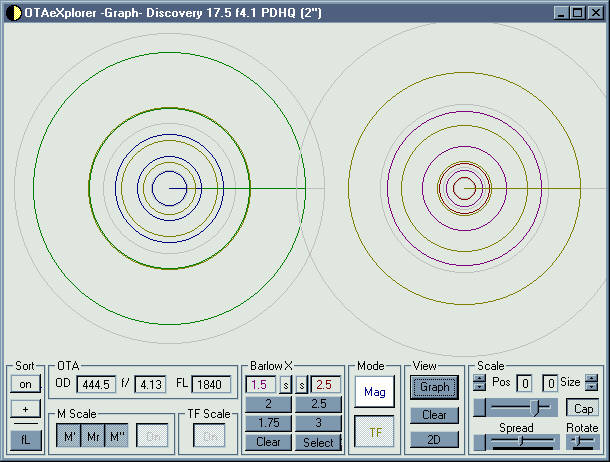Viewport: 610px width, 462px height.
Task: Select the Barlow 1.75 preset button
Action: point(268,423)
